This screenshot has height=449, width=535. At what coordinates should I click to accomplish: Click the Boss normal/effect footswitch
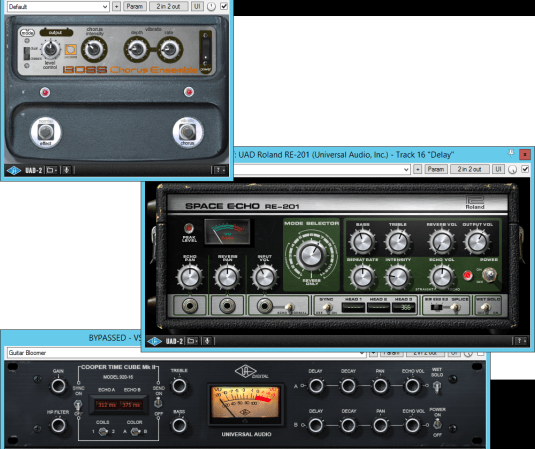point(46,132)
